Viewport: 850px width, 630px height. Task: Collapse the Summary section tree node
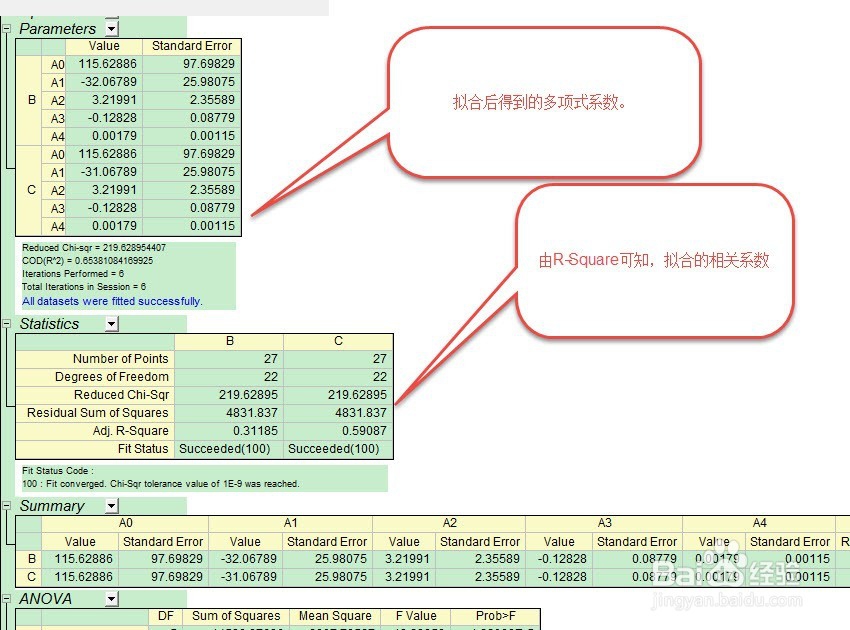[7, 506]
